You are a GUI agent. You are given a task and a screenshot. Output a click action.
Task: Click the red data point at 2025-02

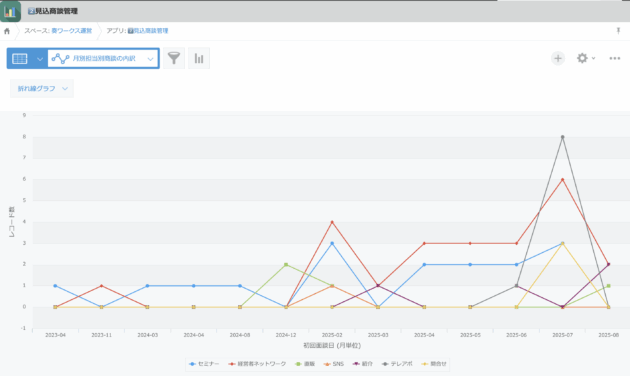click(x=332, y=222)
